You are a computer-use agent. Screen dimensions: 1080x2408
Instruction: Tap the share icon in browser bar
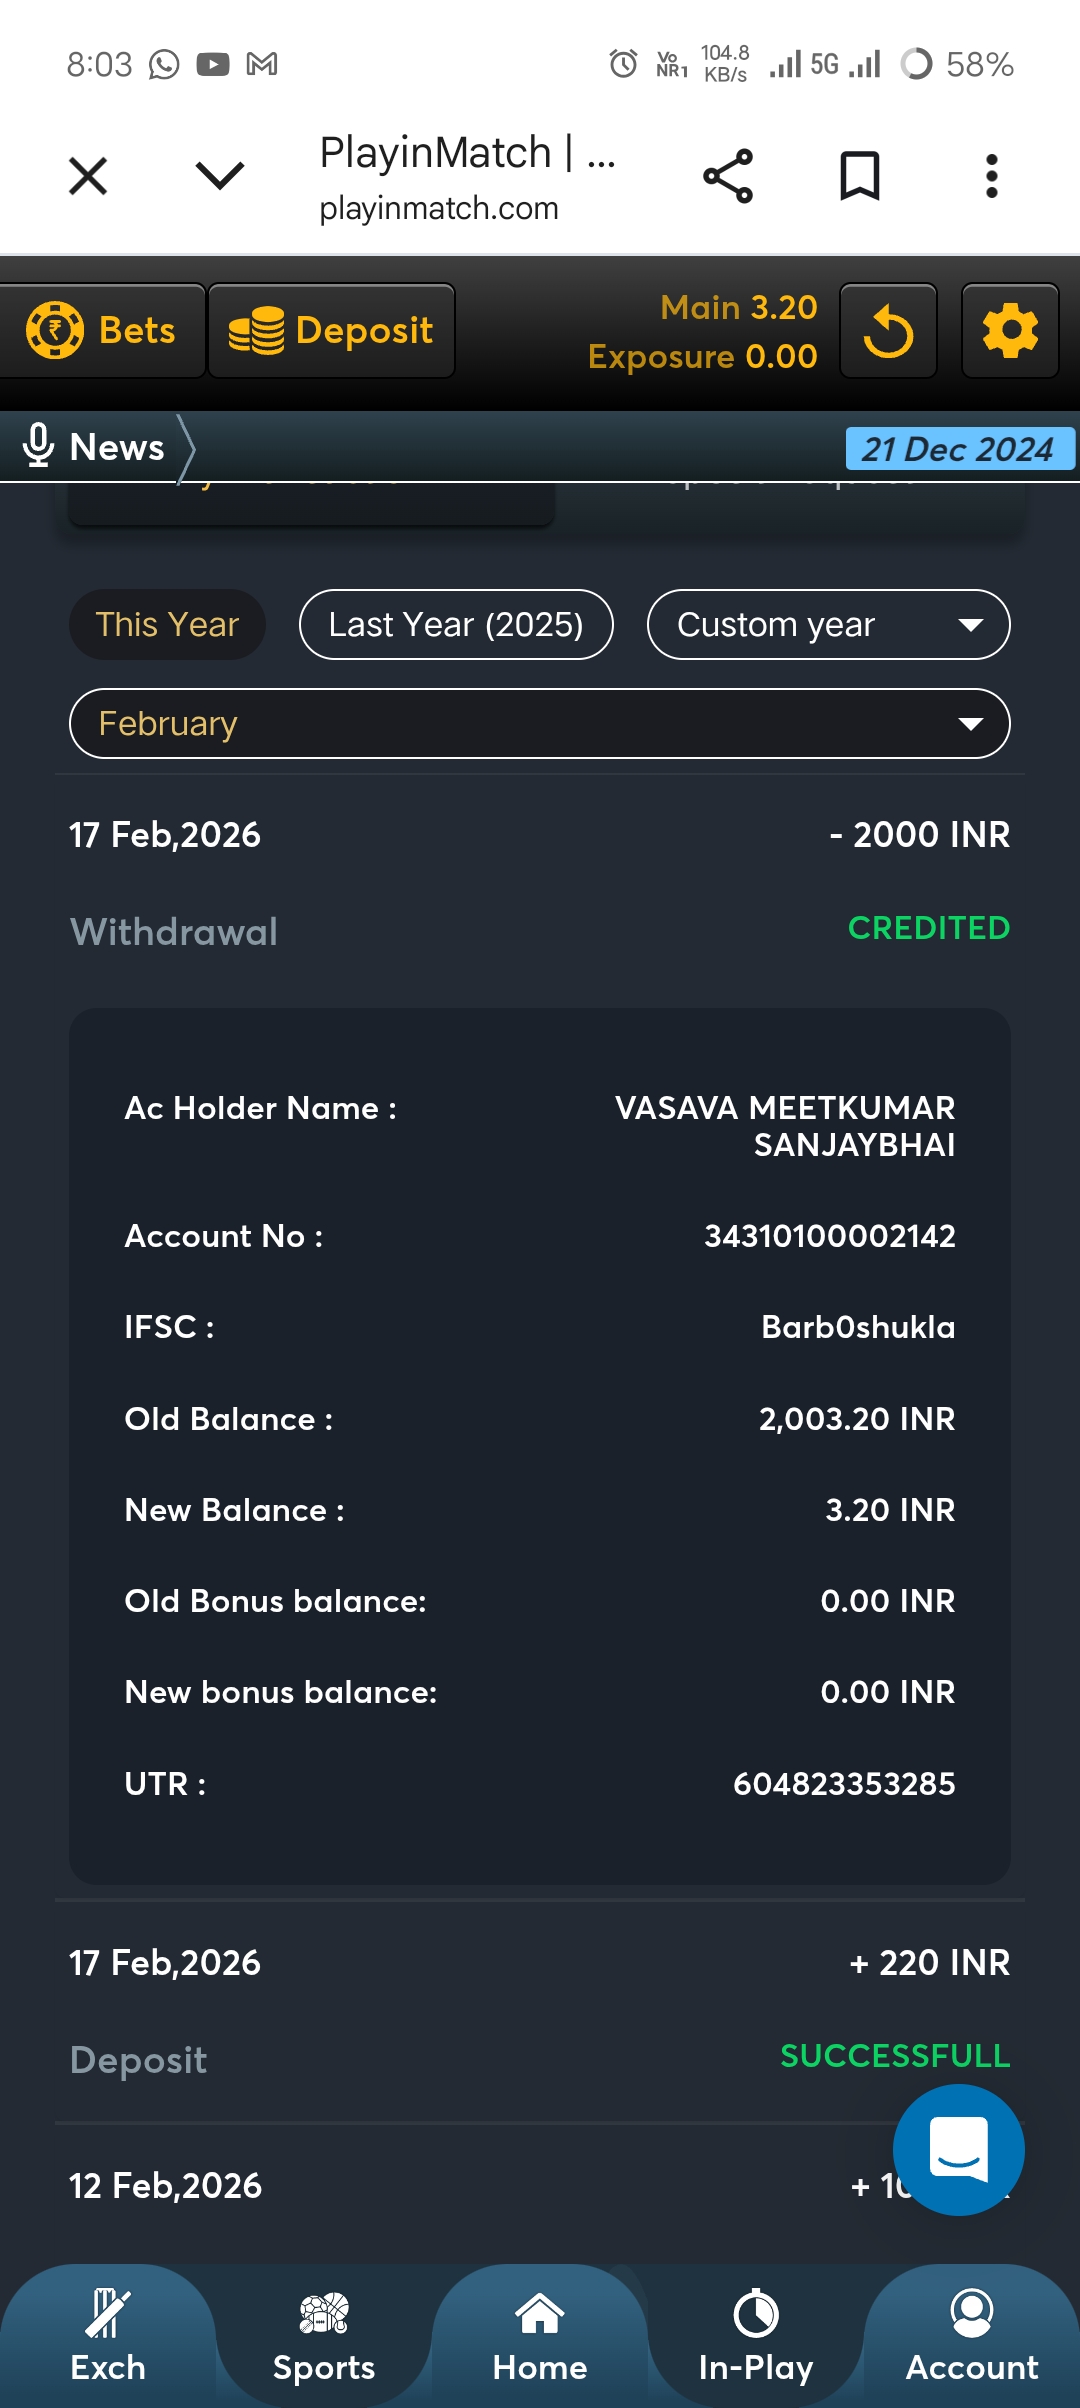point(728,177)
